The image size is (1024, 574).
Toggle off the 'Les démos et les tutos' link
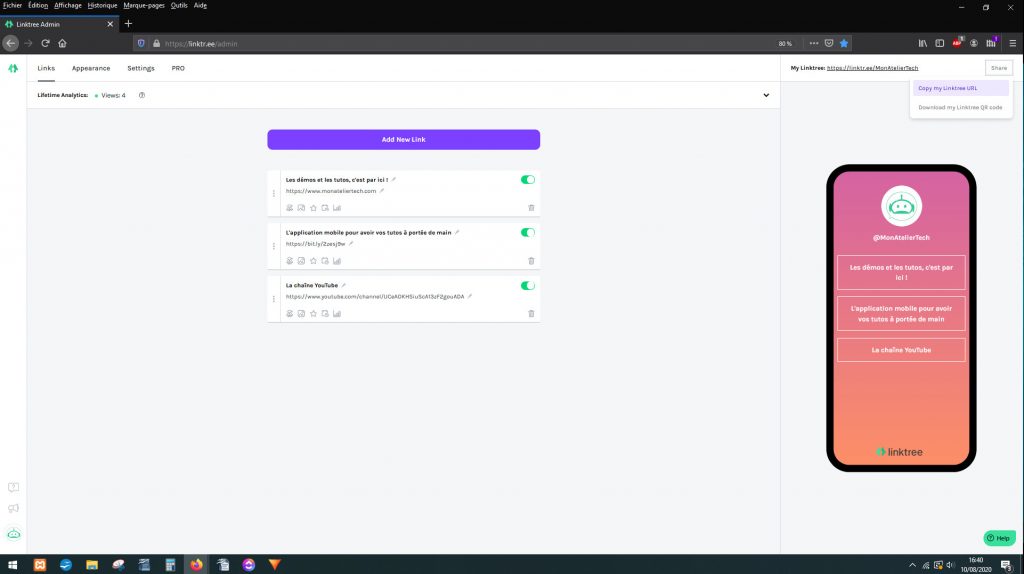pyautogui.click(x=528, y=180)
